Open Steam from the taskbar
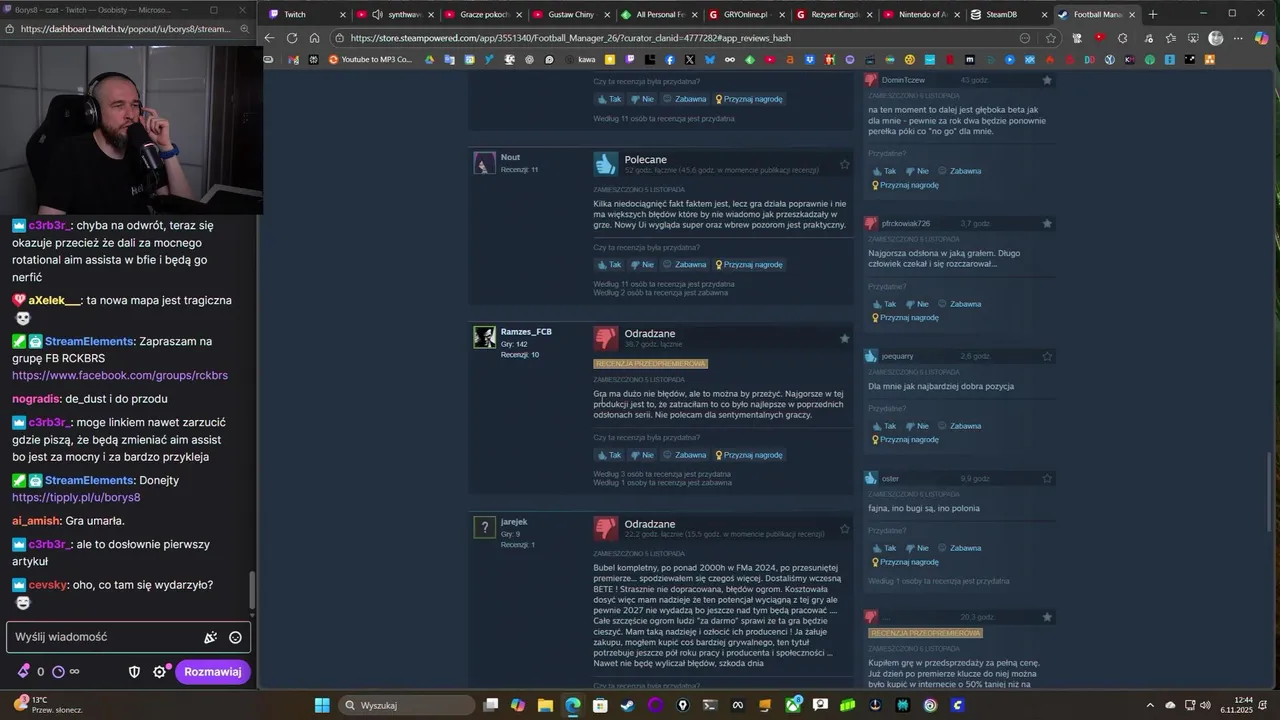This screenshot has width=1280, height=720. (x=627, y=705)
